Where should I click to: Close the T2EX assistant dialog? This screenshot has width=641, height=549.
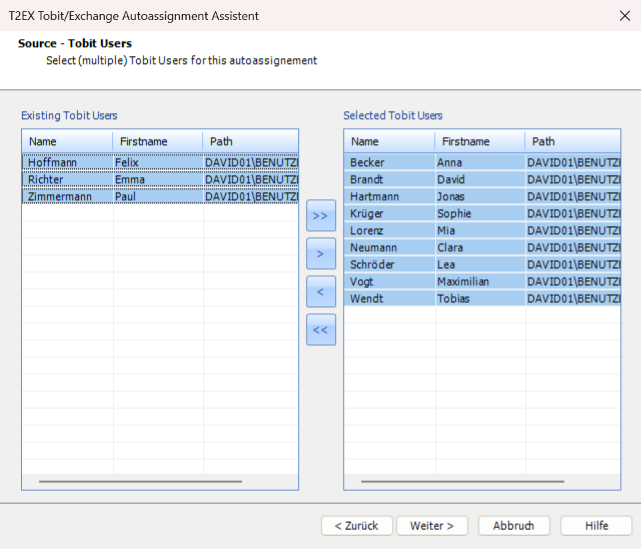click(625, 16)
